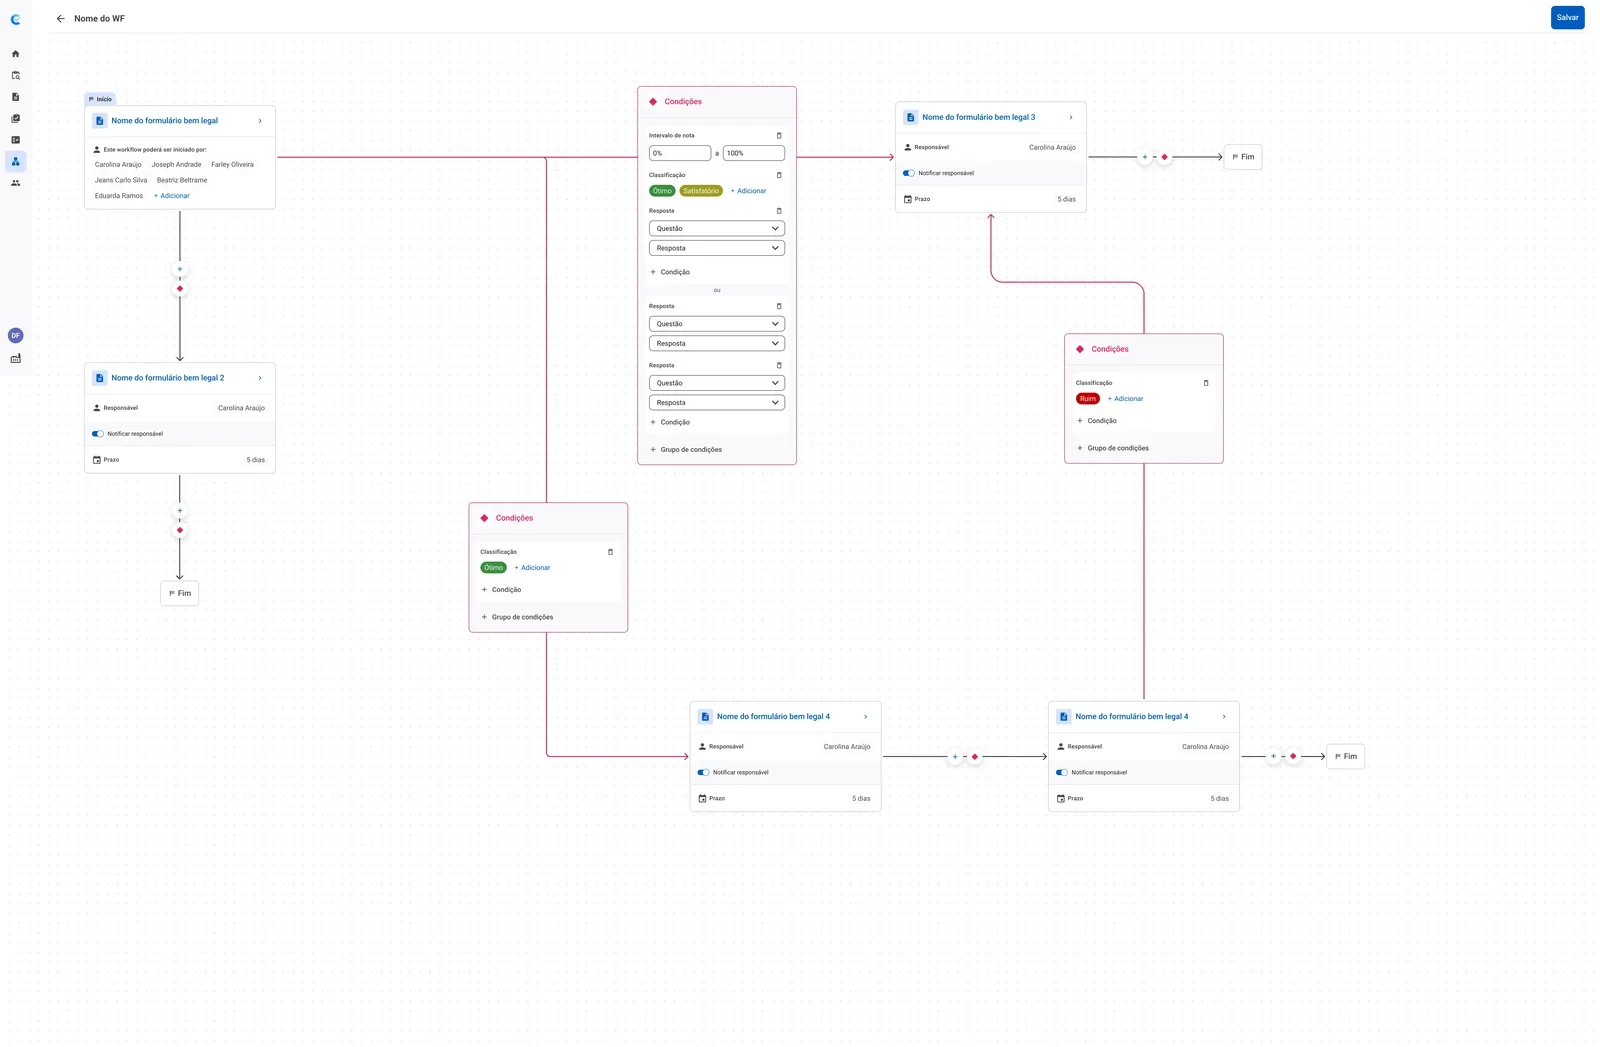Open the document icon in the sidebar
Viewport: 1600px width, 1047px height.
click(15, 96)
